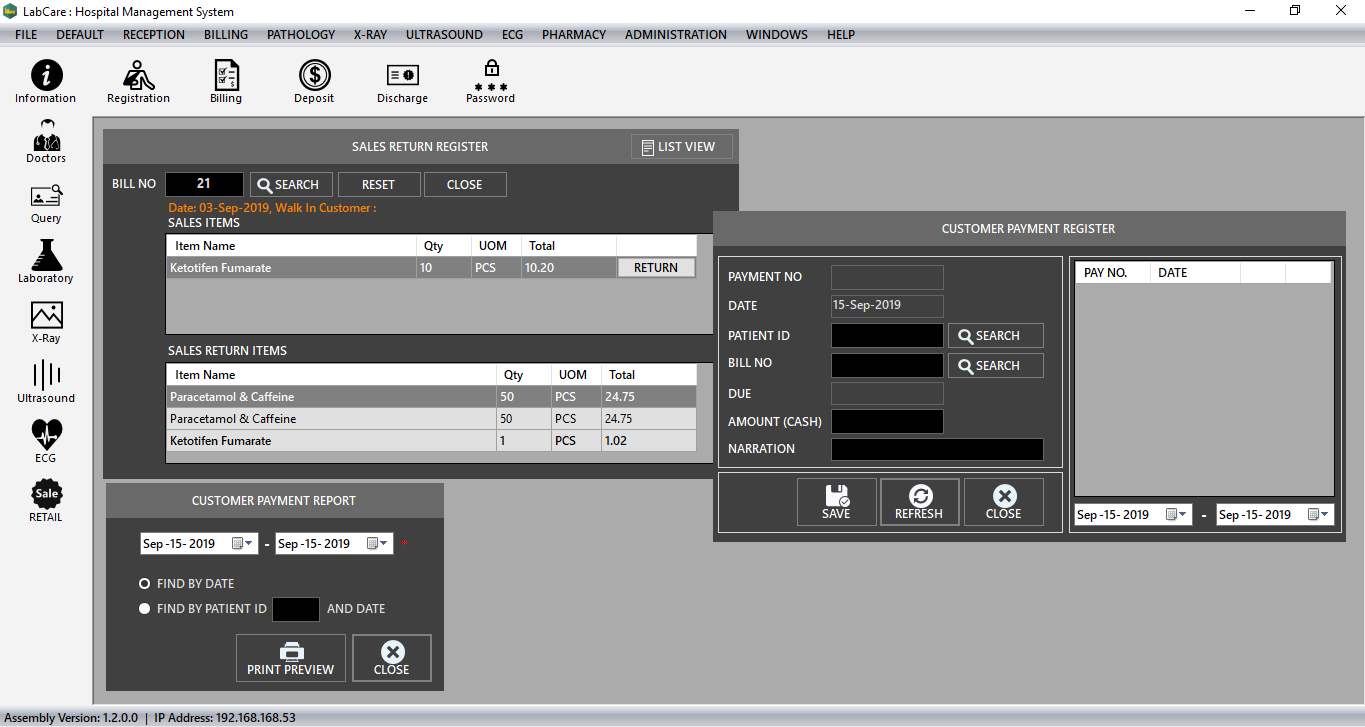This screenshot has height=727, width=1365.
Task: Click Item Name header in Sales Return Items
Action: click(x=332, y=375)
